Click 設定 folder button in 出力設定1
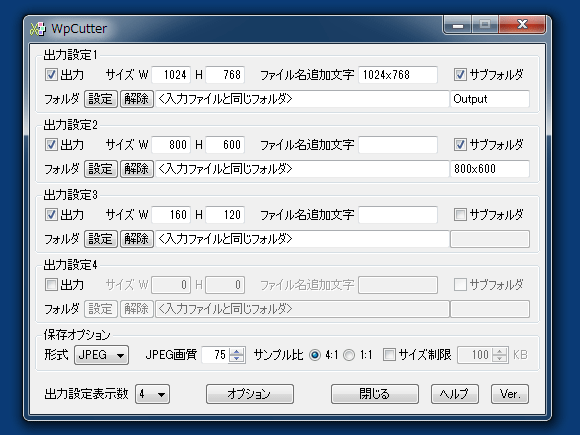Screen dimensions: 580x435 point(101,99)
